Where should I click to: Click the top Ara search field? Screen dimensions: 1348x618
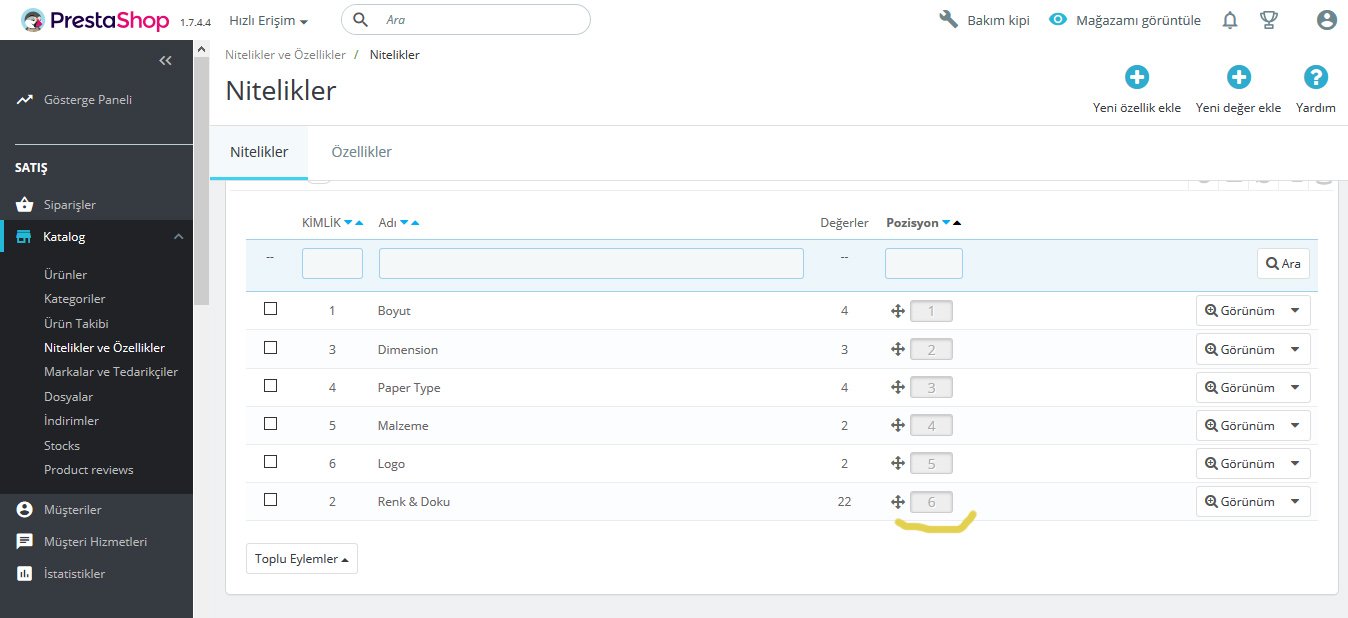(x=466, y=19)
